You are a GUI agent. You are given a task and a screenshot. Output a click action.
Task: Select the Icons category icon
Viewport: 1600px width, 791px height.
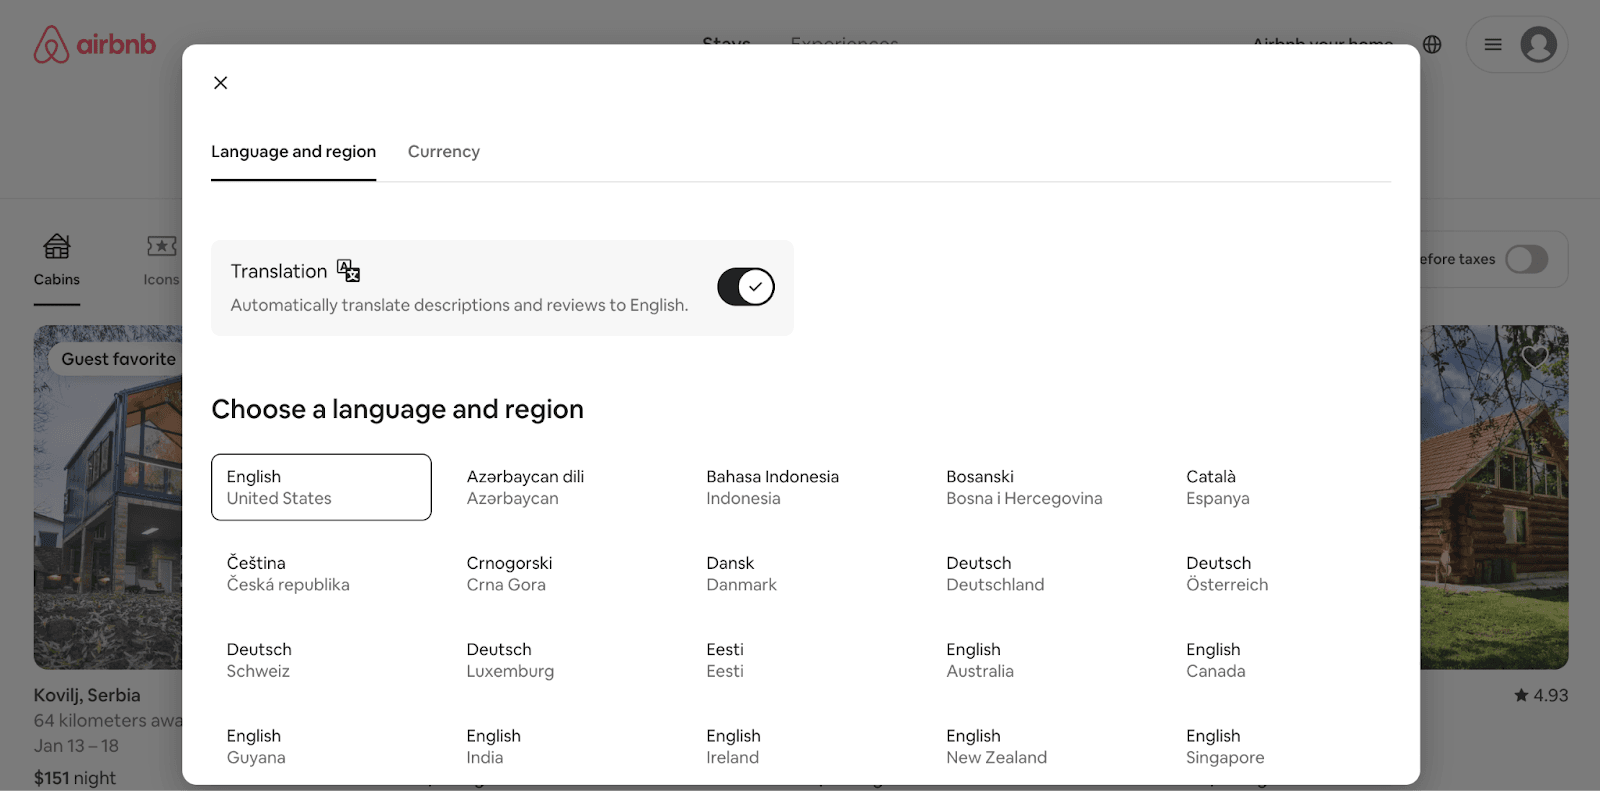161,246
